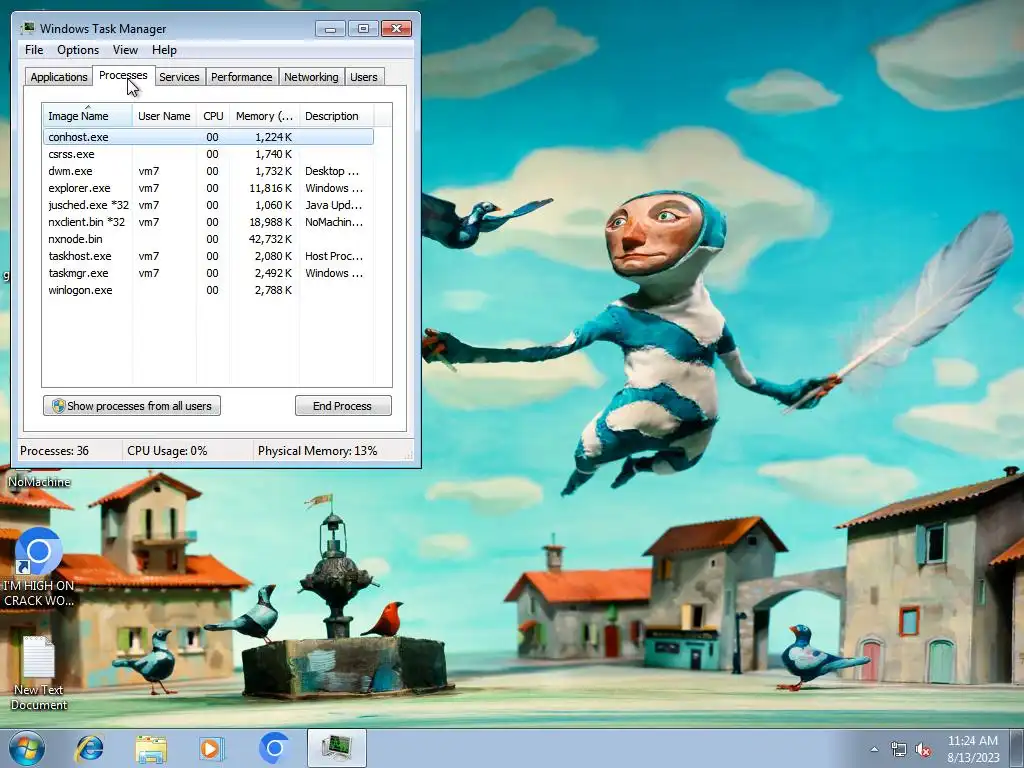The image size is (1024, 768).
Task: Close the Windows Task Manager window
Action: tap(396, 29)
